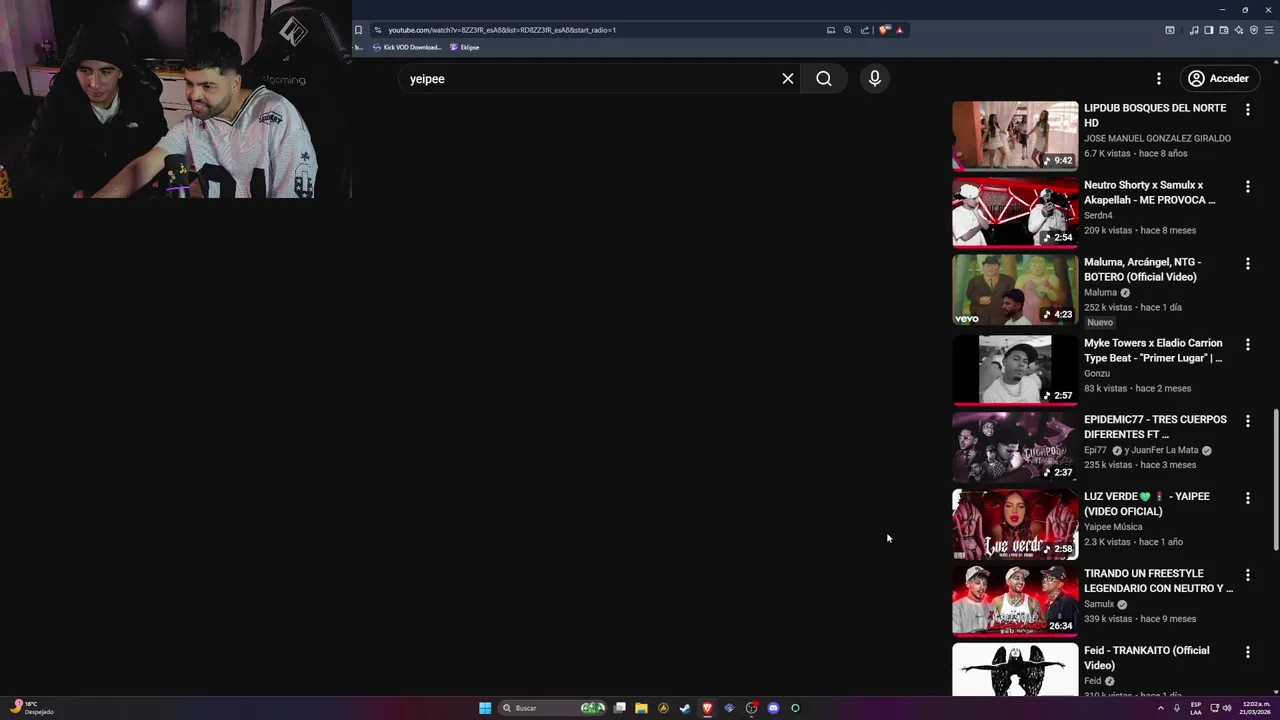Play the Luz Verde video thumbnail

click(1015, 524)
